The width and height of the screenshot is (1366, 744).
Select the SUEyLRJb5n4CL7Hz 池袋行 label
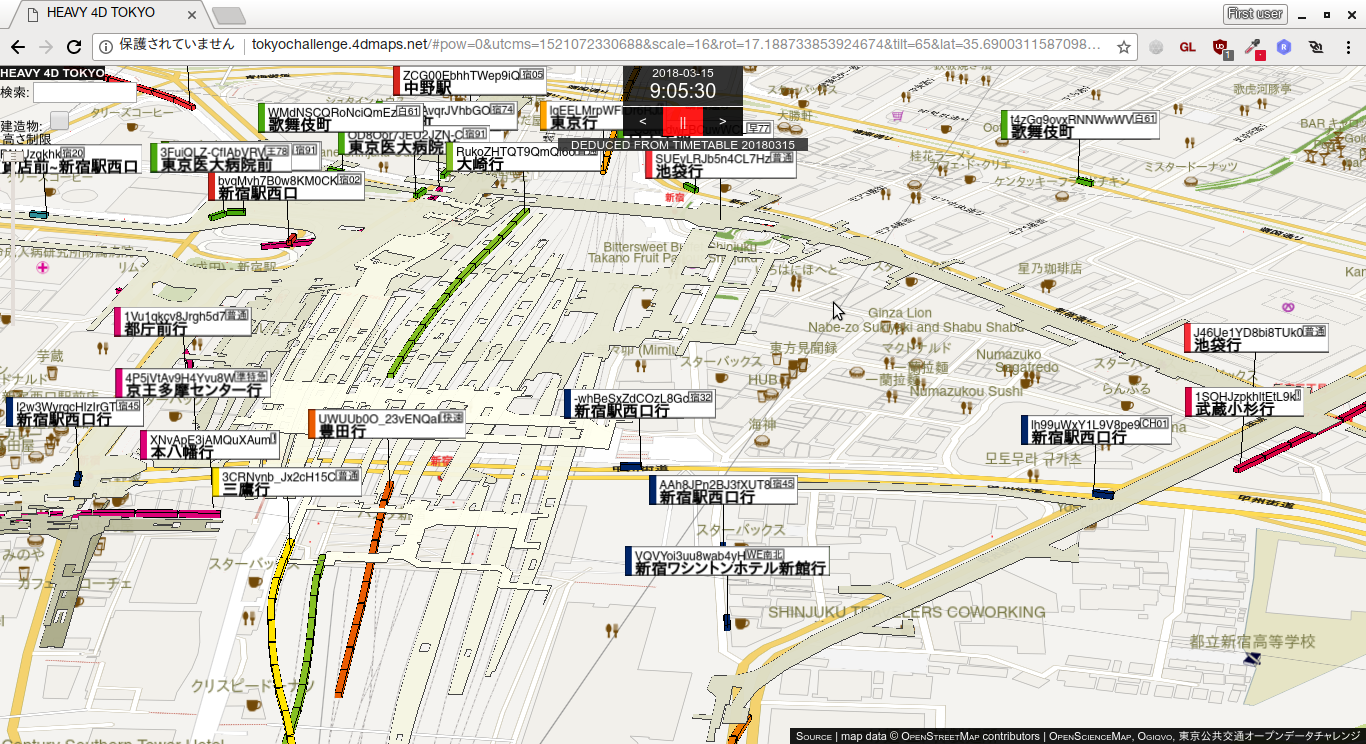coord(721,164)
